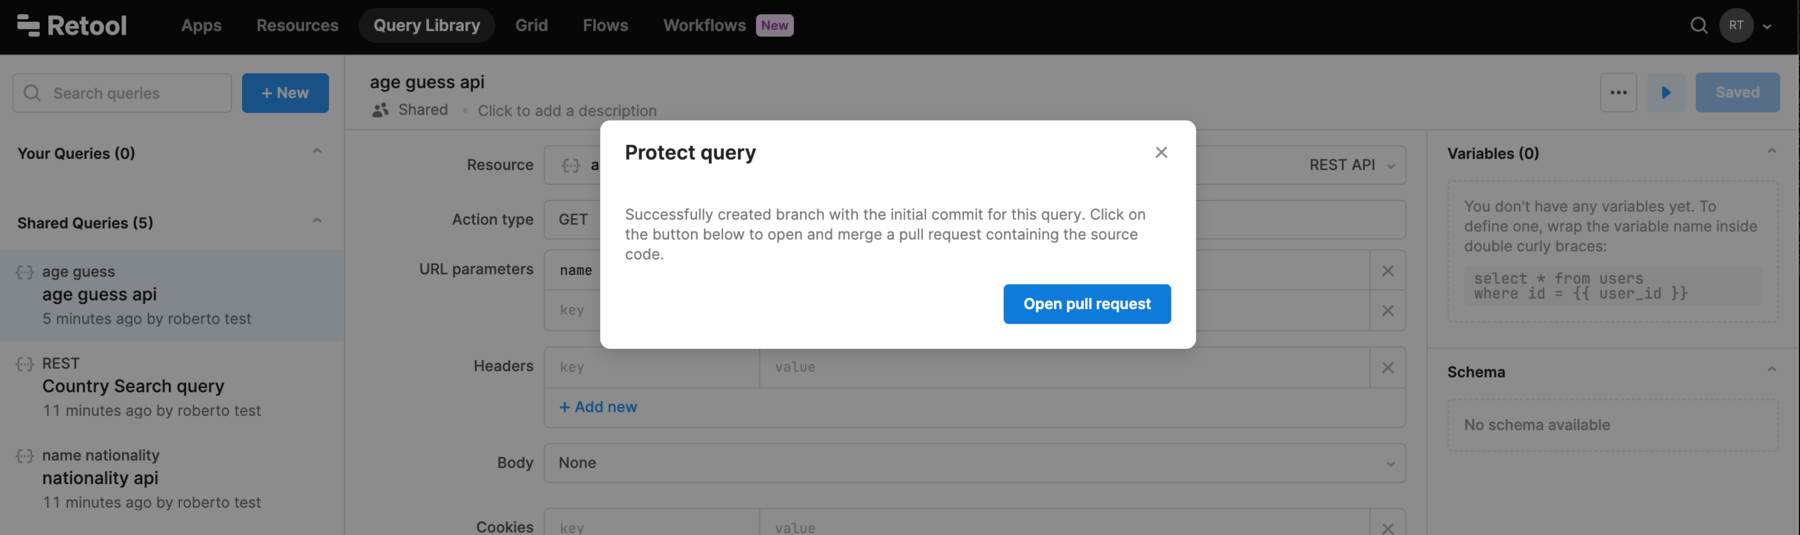The image size is (1800, 535).
Task: Remove the Headers row
Action: 1388,368
